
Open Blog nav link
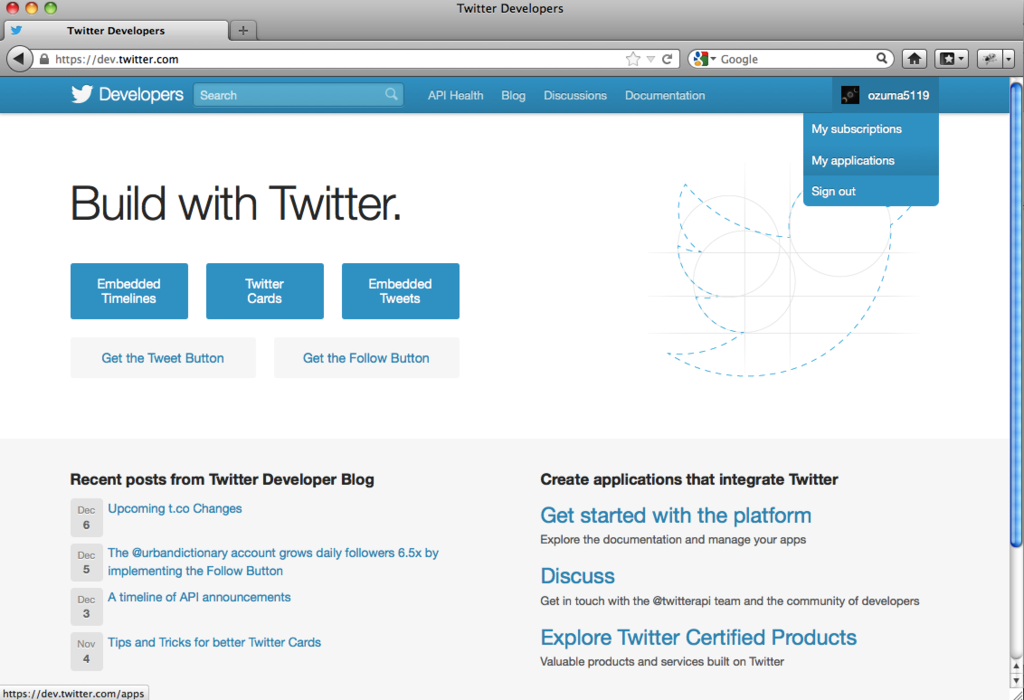(513, 95)
